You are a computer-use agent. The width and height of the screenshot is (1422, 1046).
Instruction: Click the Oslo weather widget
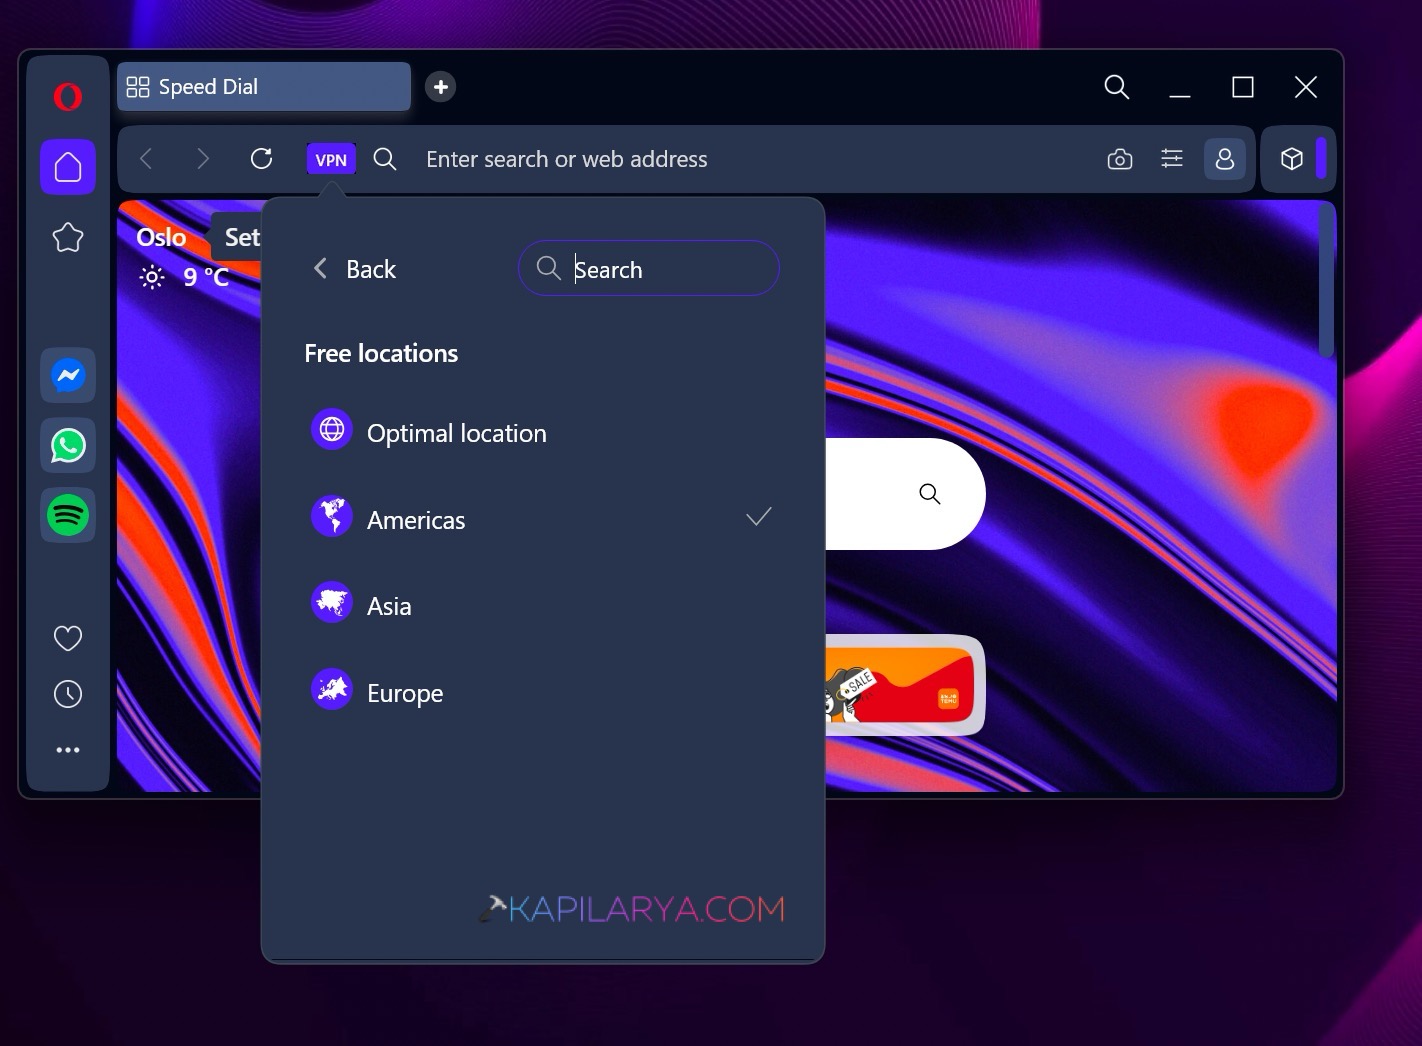[x=184, y=257]
